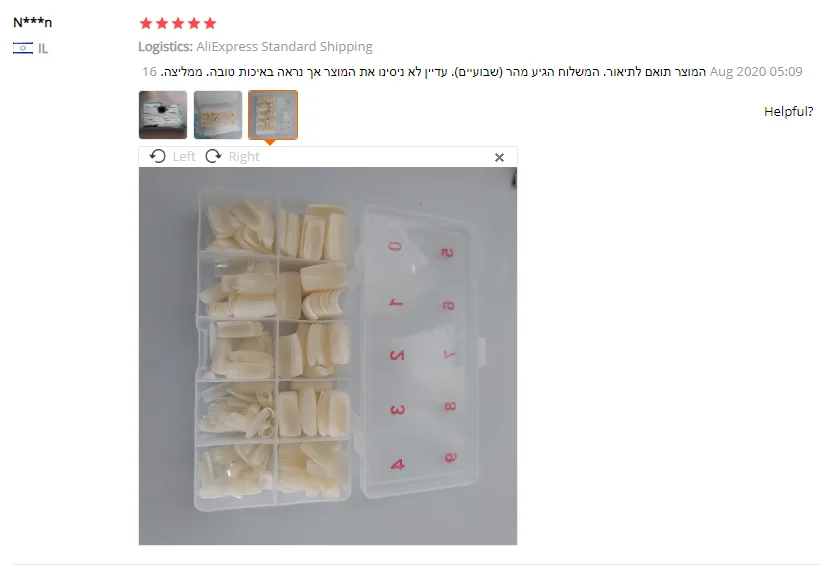820x571 pixels.
Task: Click the Hebrew review comment text
Action: click(x=432, y=72)
